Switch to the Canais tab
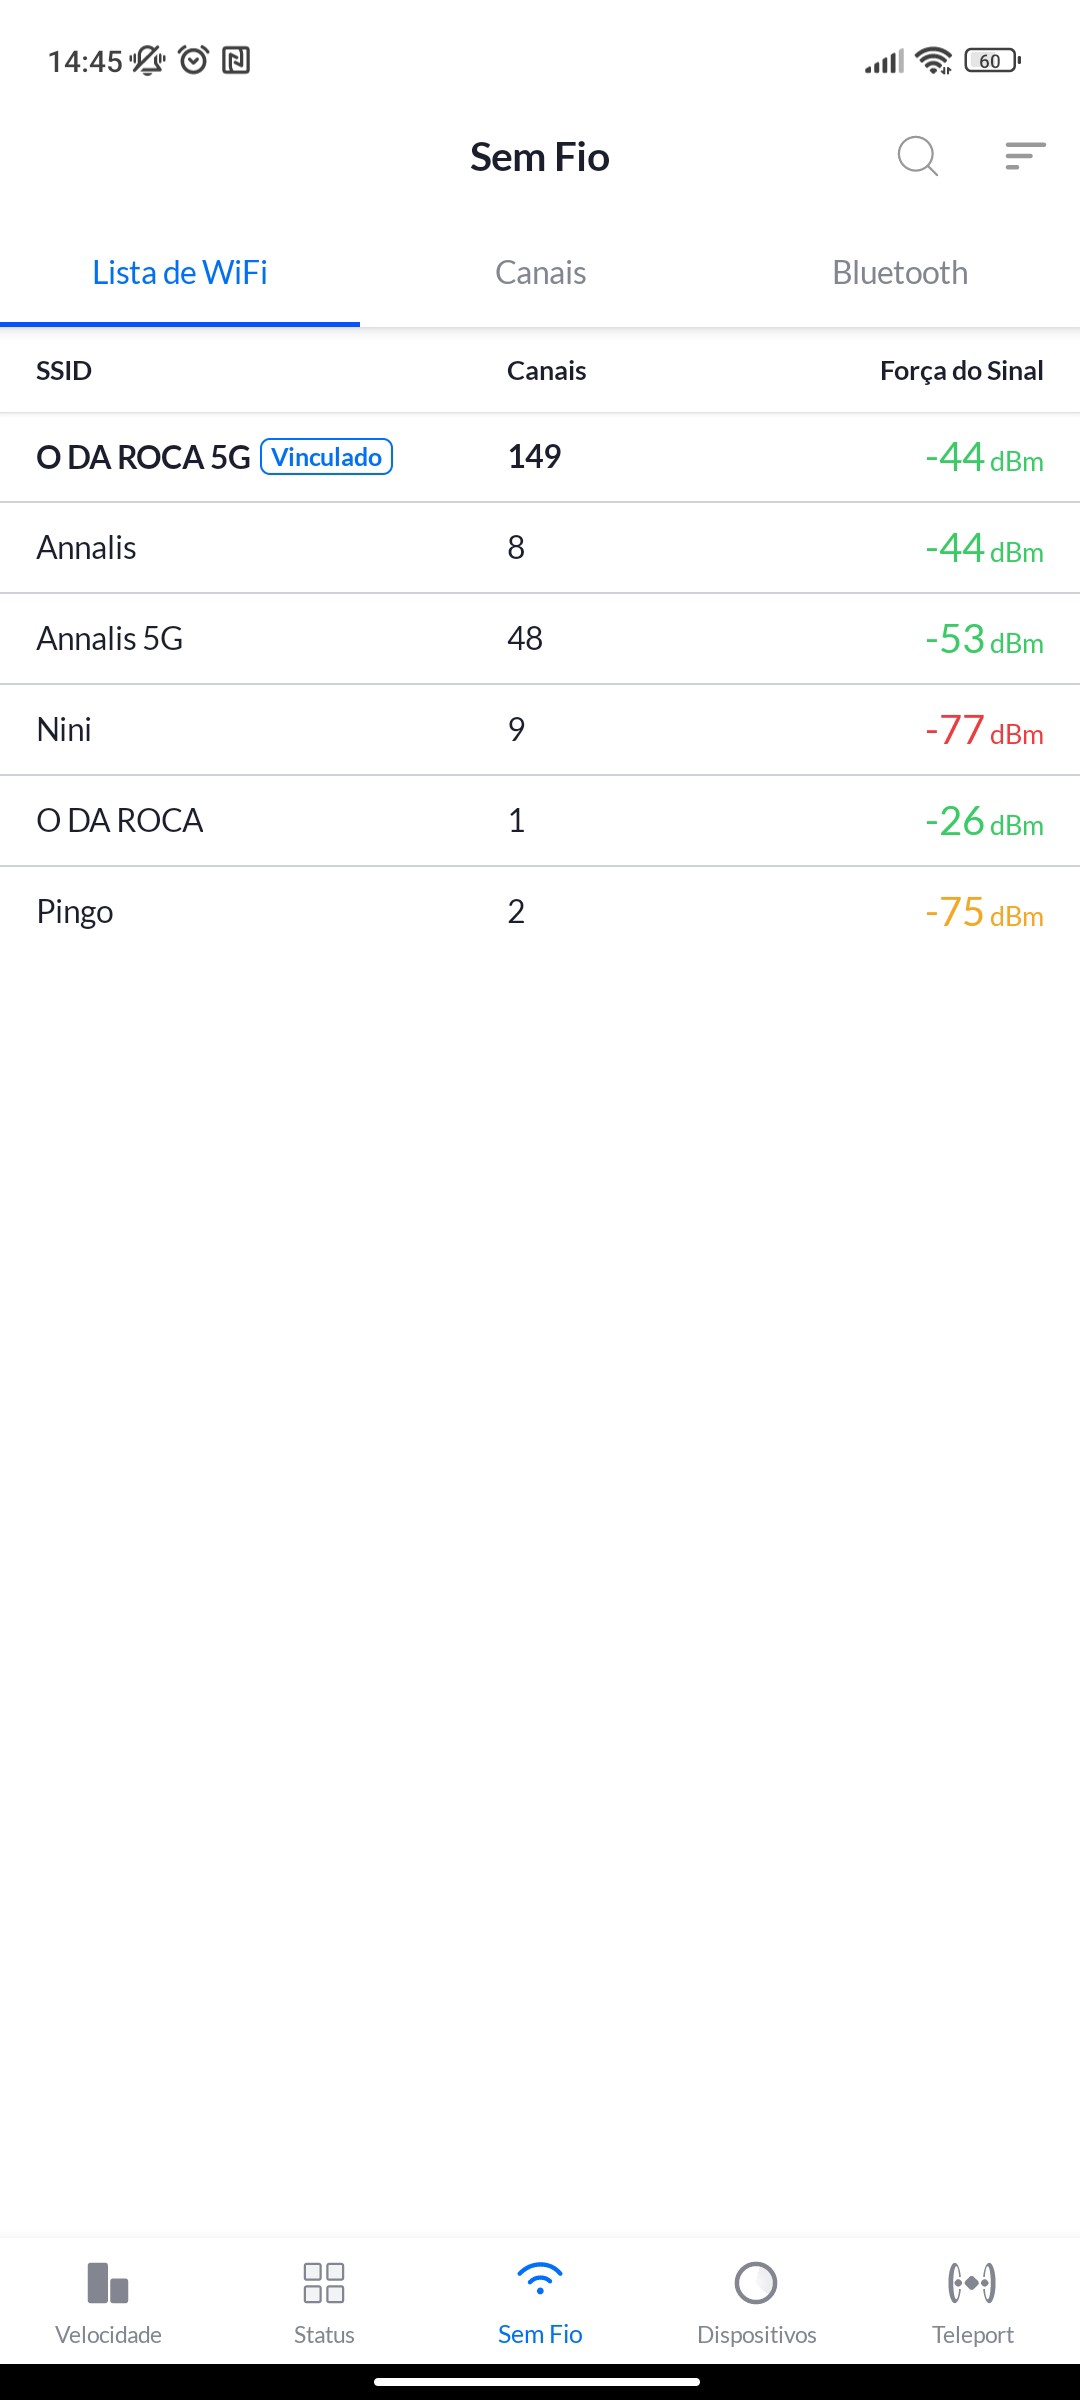 (540, 273)
